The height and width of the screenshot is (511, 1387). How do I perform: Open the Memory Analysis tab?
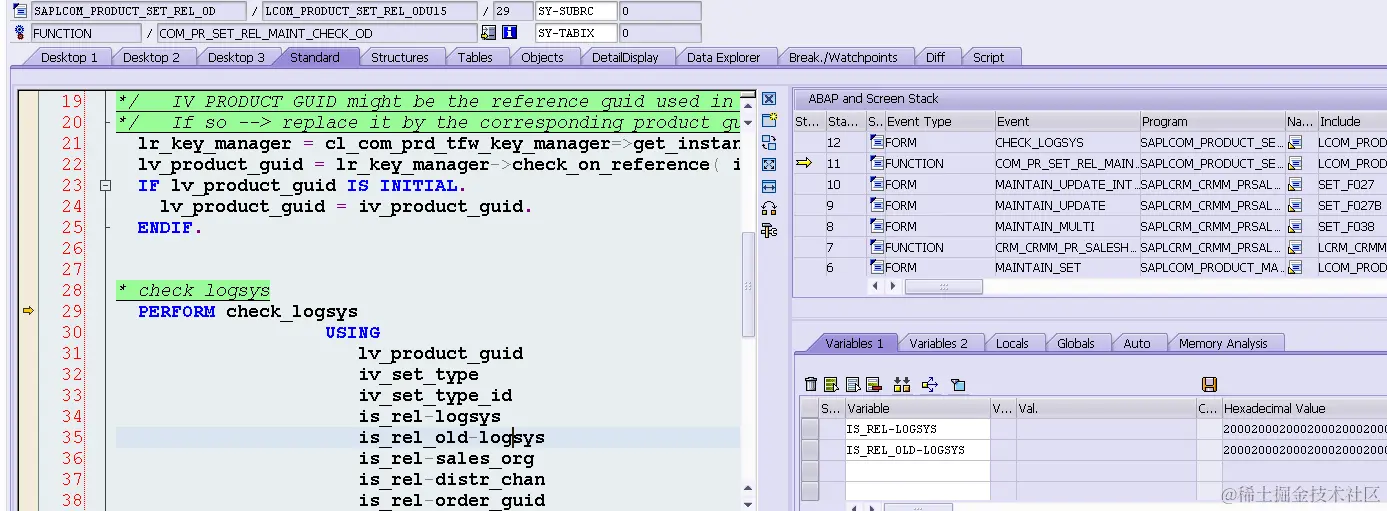[x=1223, y=344]
